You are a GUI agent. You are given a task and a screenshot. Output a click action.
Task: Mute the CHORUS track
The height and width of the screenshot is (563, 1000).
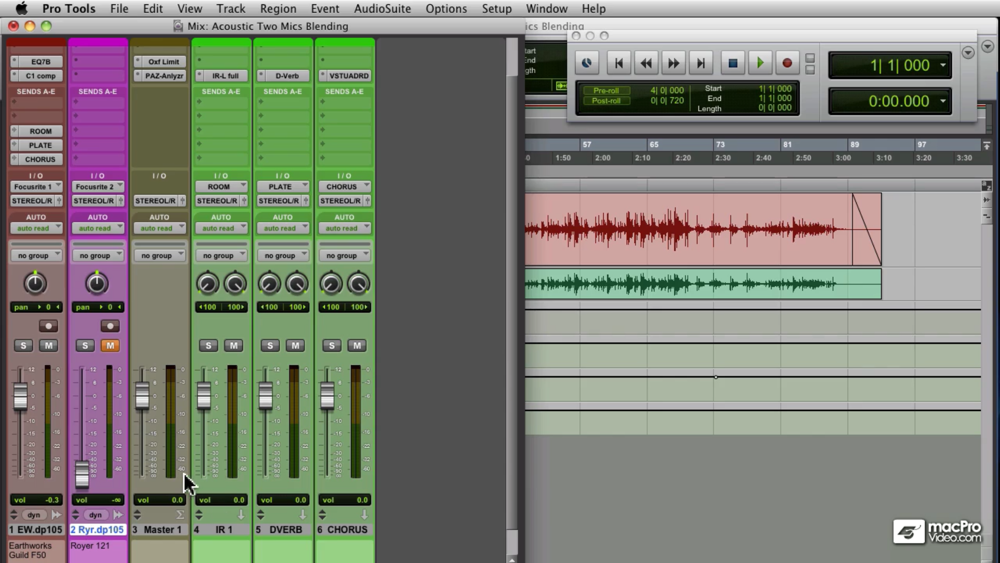[357, 346]
